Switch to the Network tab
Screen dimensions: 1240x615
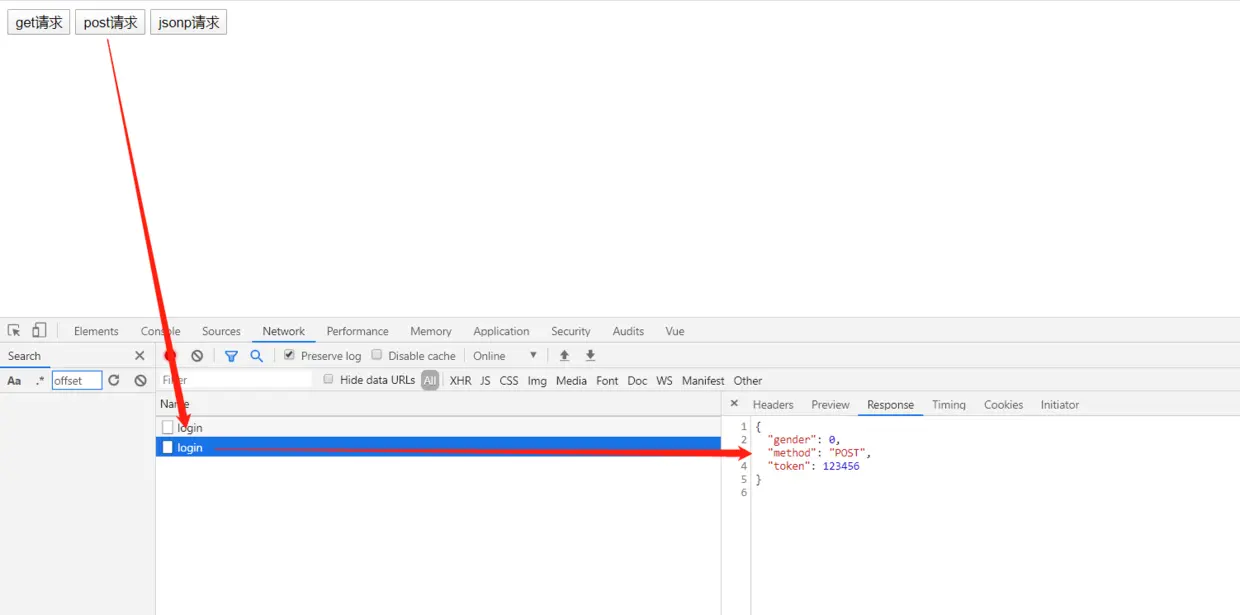pos(284,331)
